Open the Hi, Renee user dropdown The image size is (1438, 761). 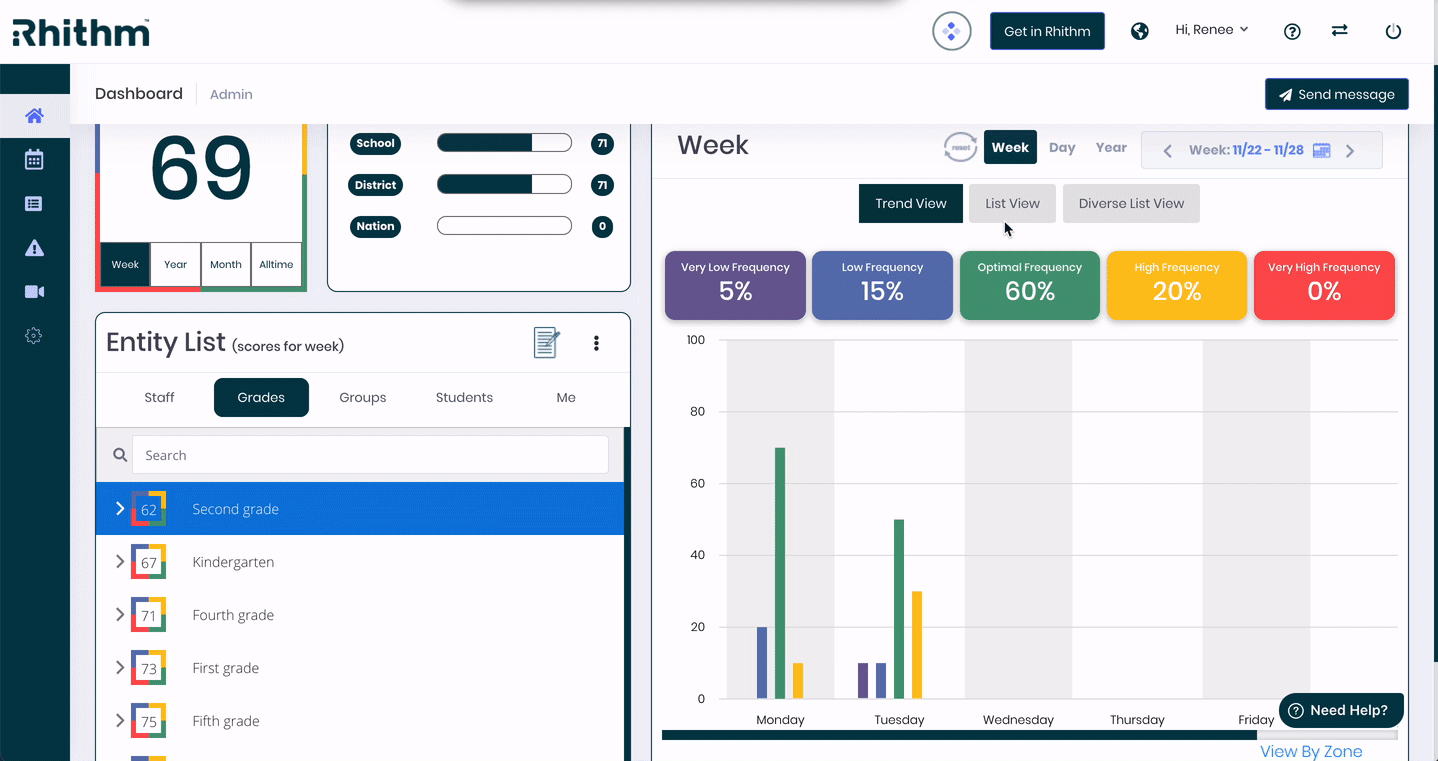(1212, 30)
